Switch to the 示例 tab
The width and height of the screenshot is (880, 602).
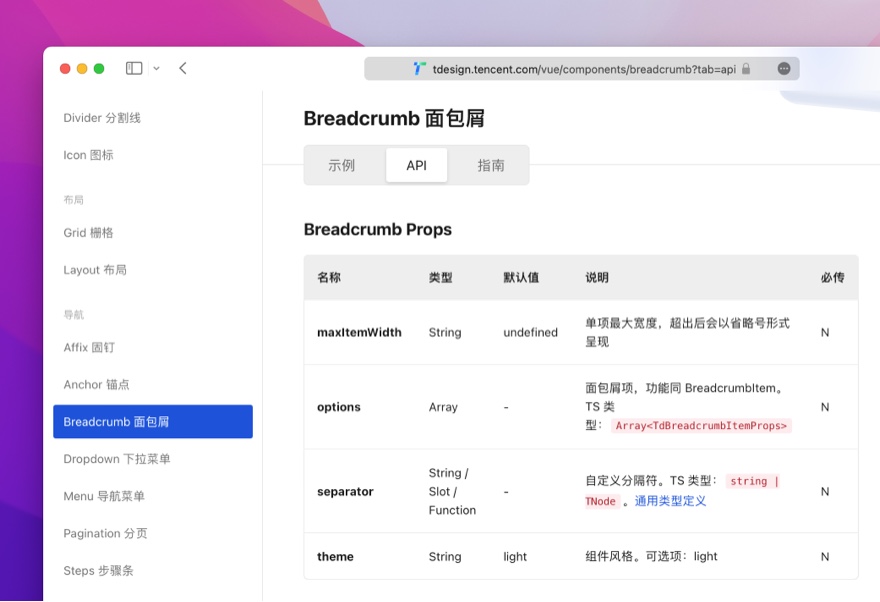pos(344,165)
